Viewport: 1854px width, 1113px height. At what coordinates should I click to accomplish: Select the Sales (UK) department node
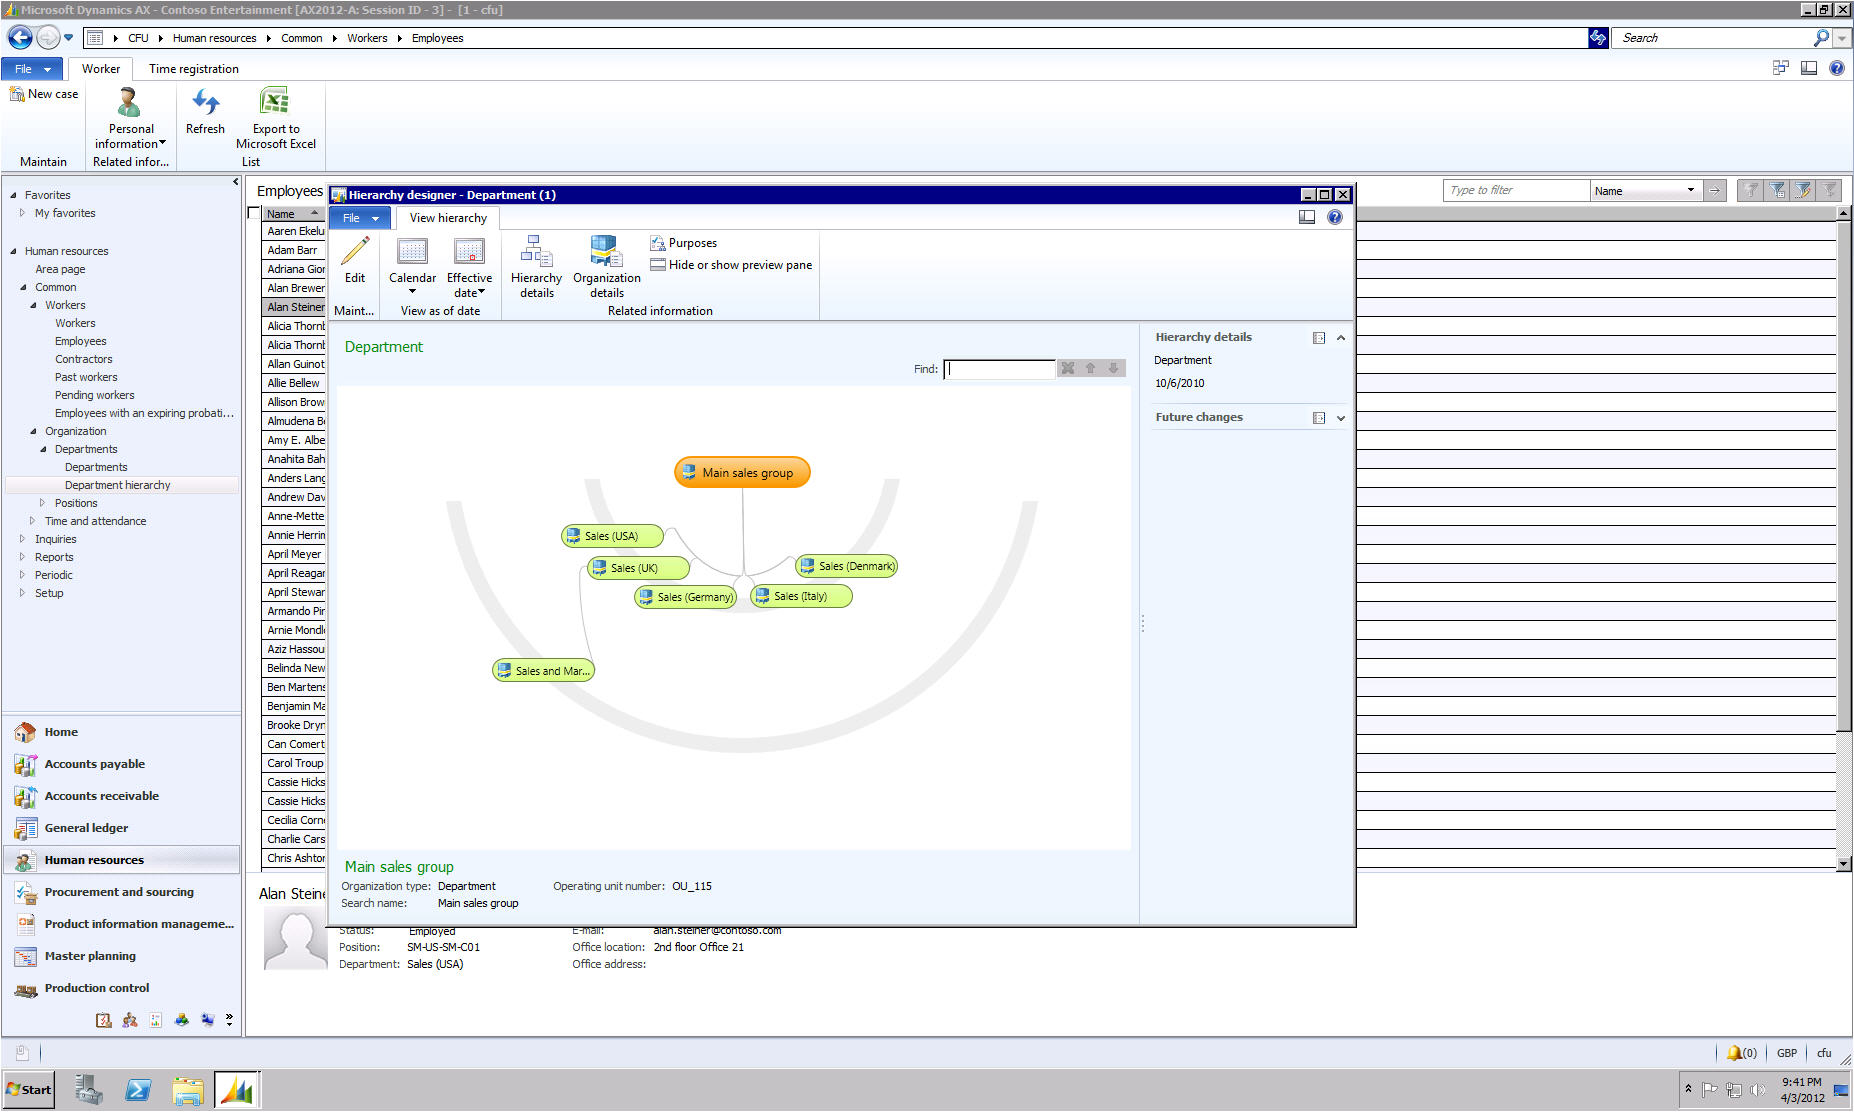pyautogui.click(x=637, y=568)
